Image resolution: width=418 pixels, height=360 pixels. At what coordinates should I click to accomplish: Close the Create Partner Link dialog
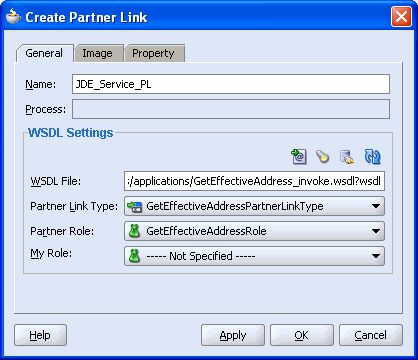401,17
